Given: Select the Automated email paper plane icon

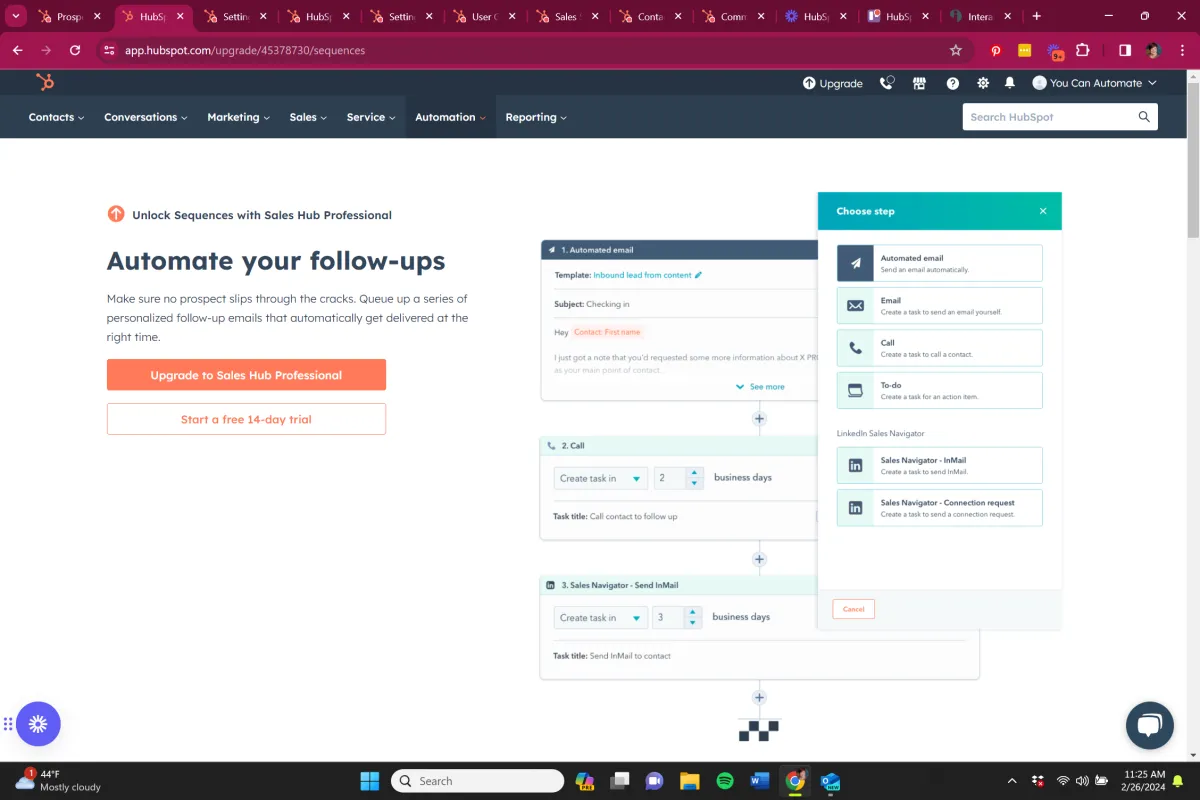Looking at the screenshot, I should (855, 263).
